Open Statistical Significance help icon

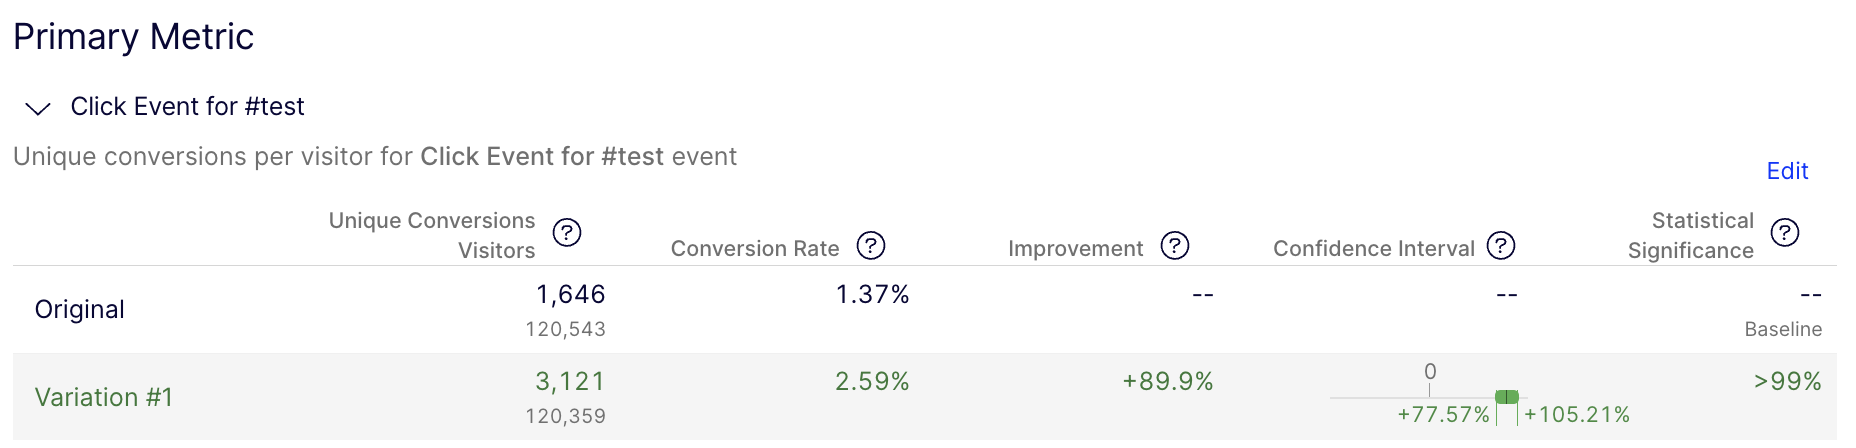(1785, 233)
